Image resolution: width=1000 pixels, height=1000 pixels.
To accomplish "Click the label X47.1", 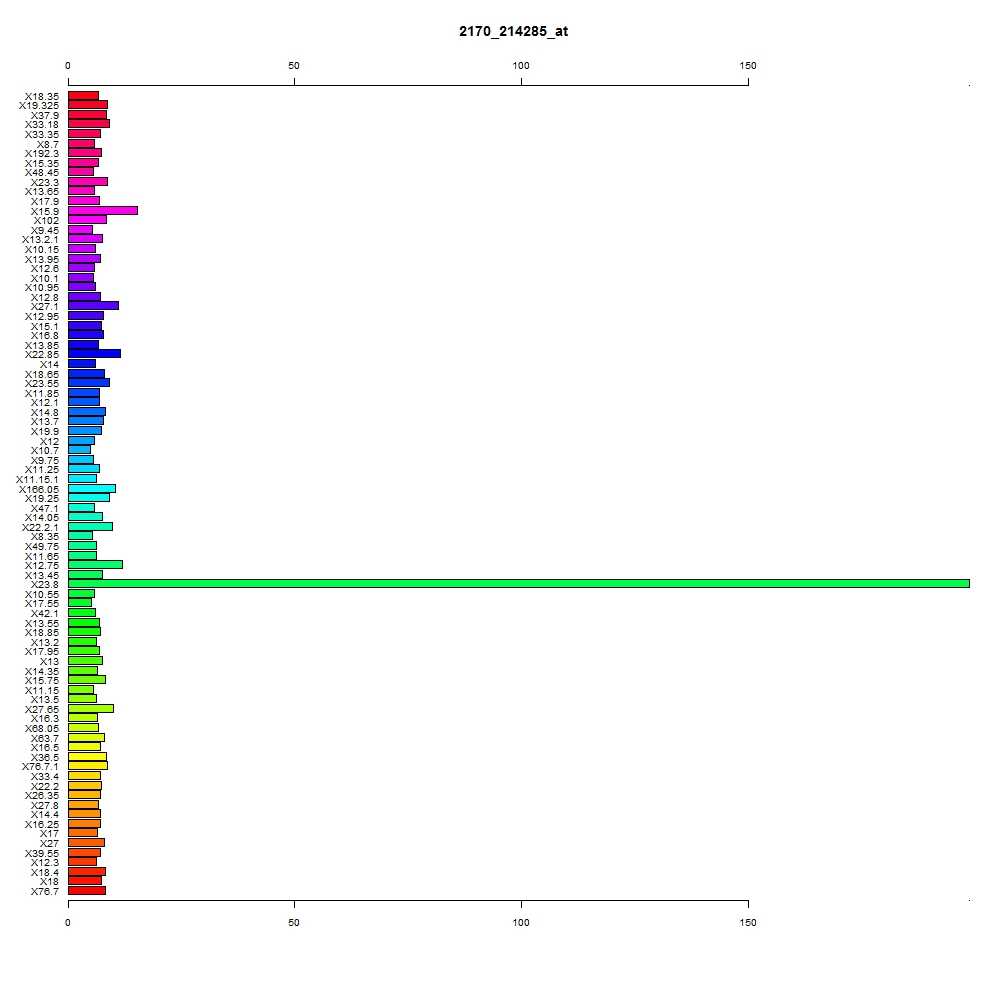I will tap(45, 509).
